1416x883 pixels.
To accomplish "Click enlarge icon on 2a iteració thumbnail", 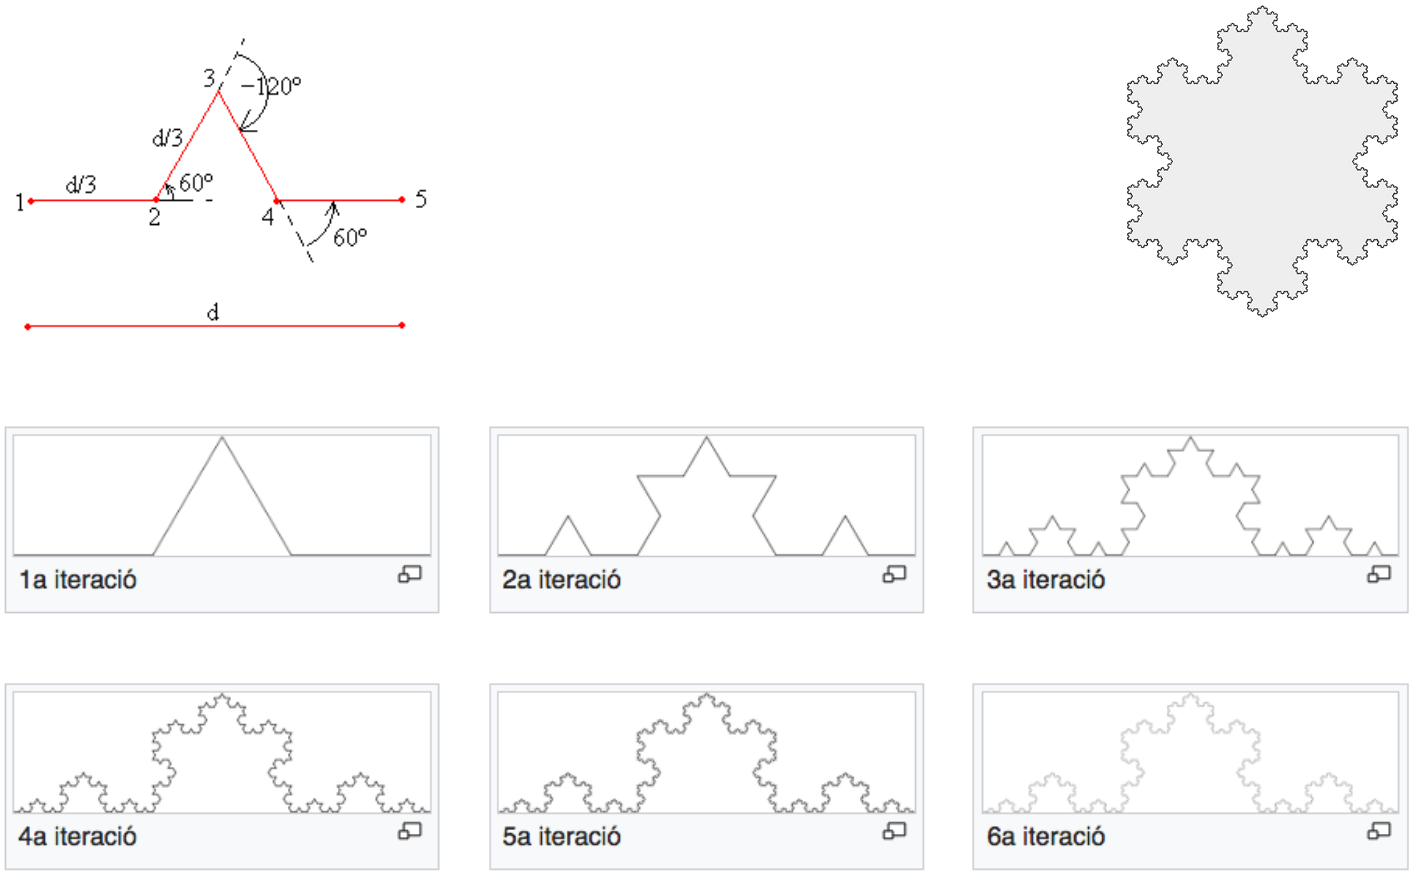I will (x=894, y=574).
